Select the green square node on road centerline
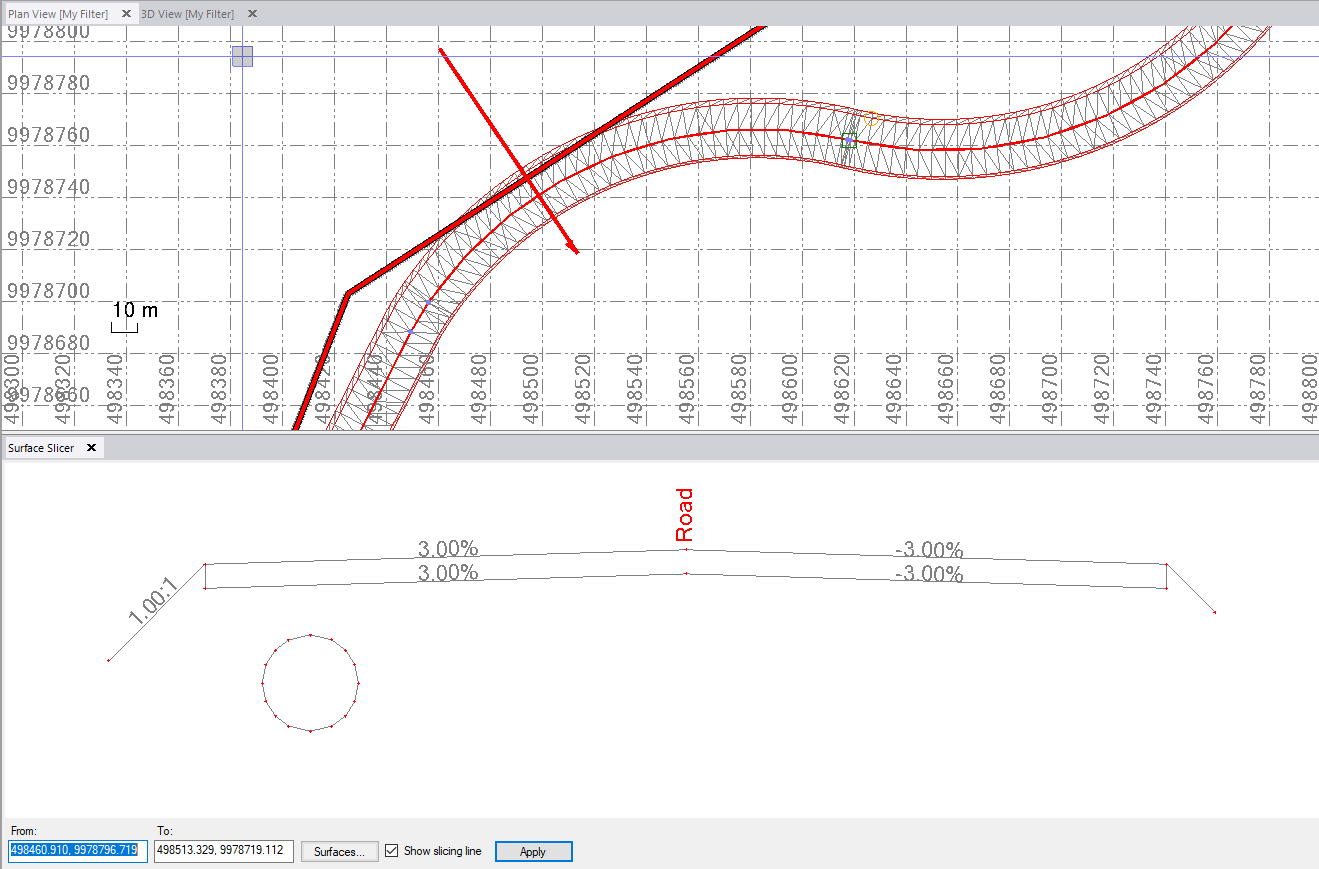The image size is (1319, 869). [849, 141]
